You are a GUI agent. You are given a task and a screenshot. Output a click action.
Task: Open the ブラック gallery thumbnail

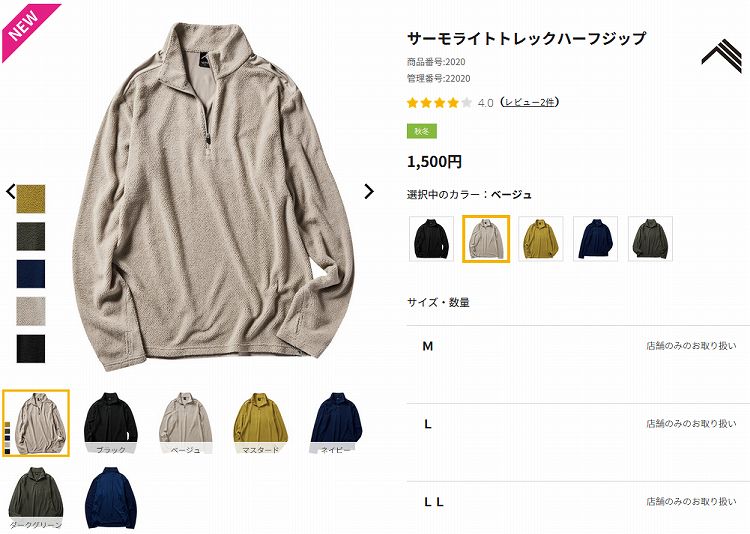(111, 423)
